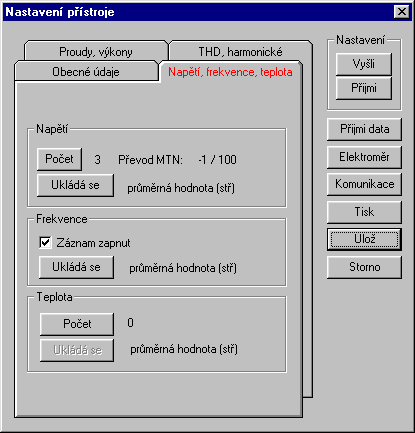
Task: Click the Napětí, frekvence, teplota tab
Action: point(230,72)
